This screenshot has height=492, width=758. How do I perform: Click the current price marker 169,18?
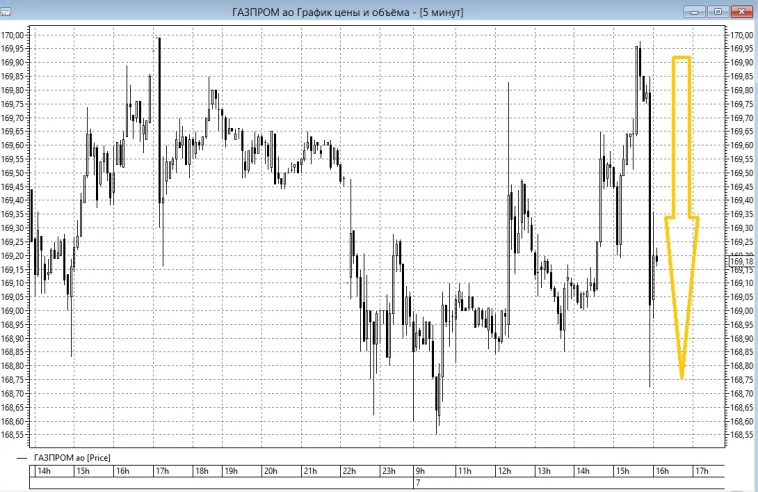pos(741,261)
